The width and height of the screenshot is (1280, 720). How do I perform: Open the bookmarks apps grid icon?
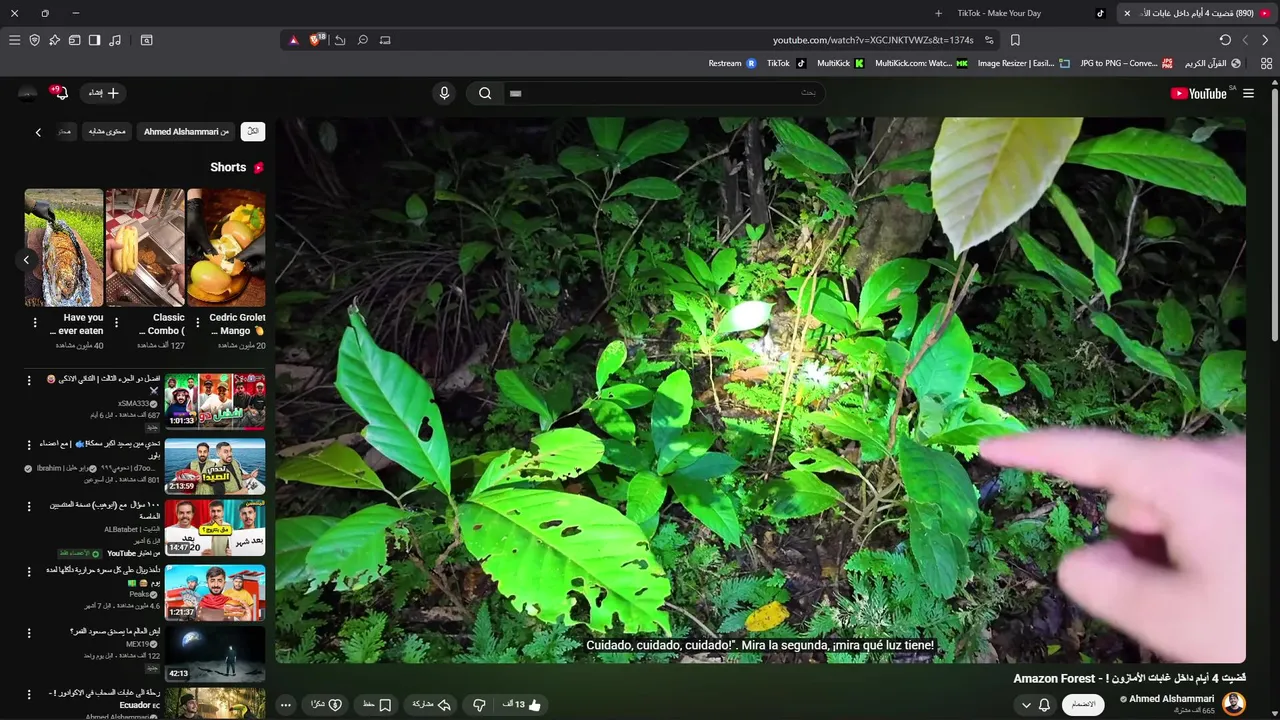[x=1266, y=63]
